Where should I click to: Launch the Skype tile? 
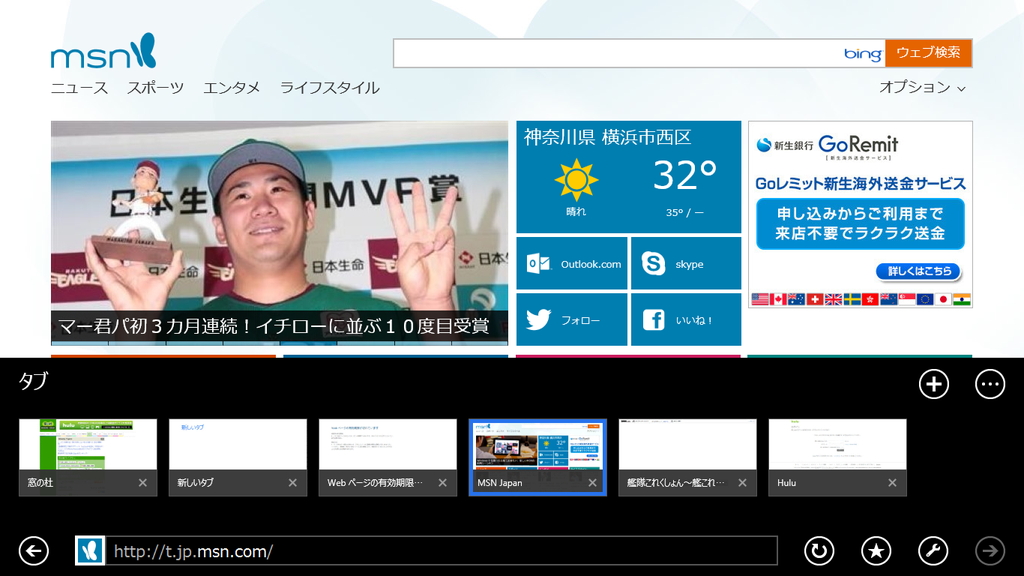point(686,262)
